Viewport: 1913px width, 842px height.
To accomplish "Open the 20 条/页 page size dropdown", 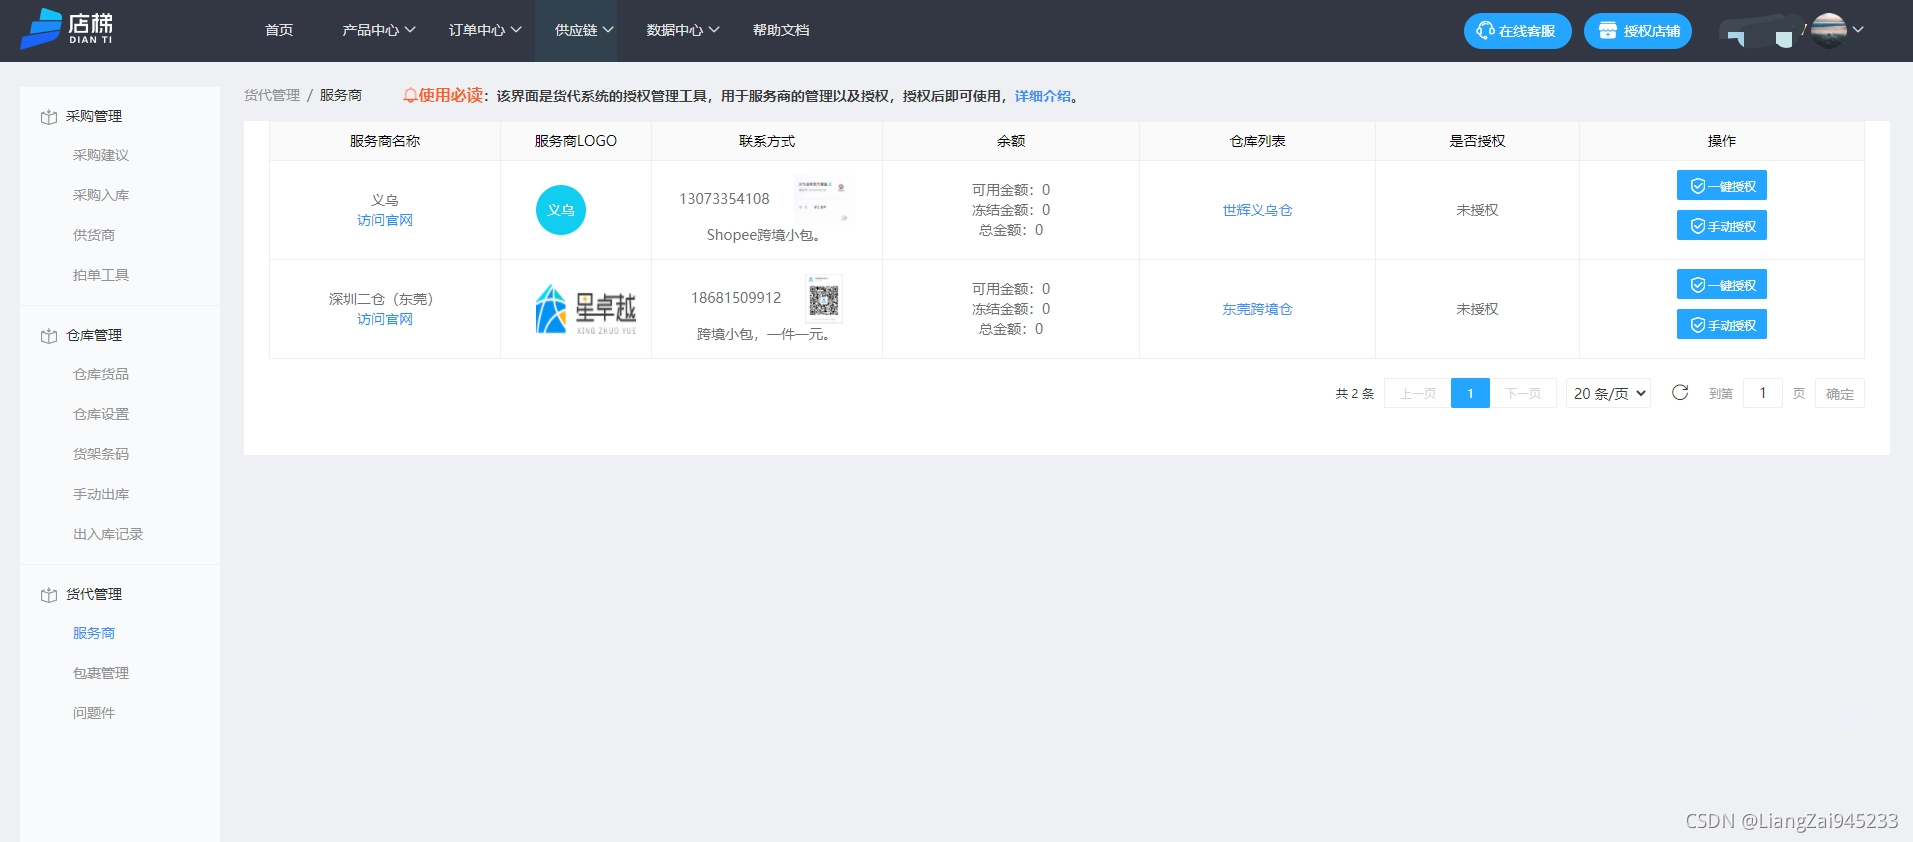I will click(1608, 393).
